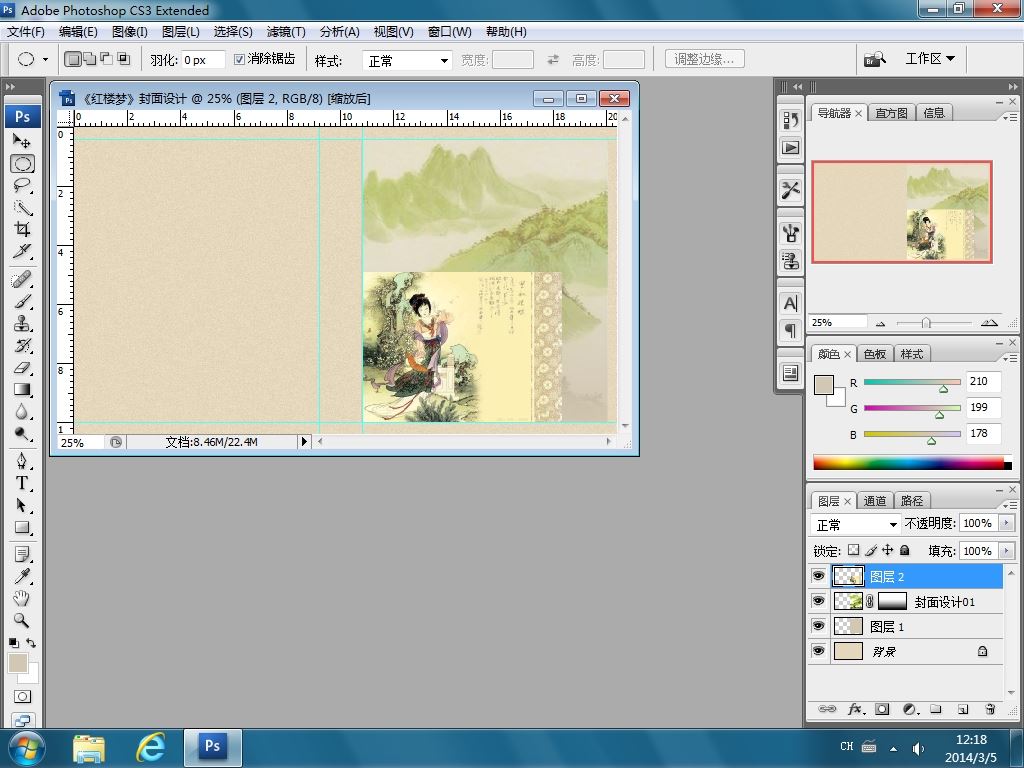Select the 图层 1 layer row

click(905, 626)
